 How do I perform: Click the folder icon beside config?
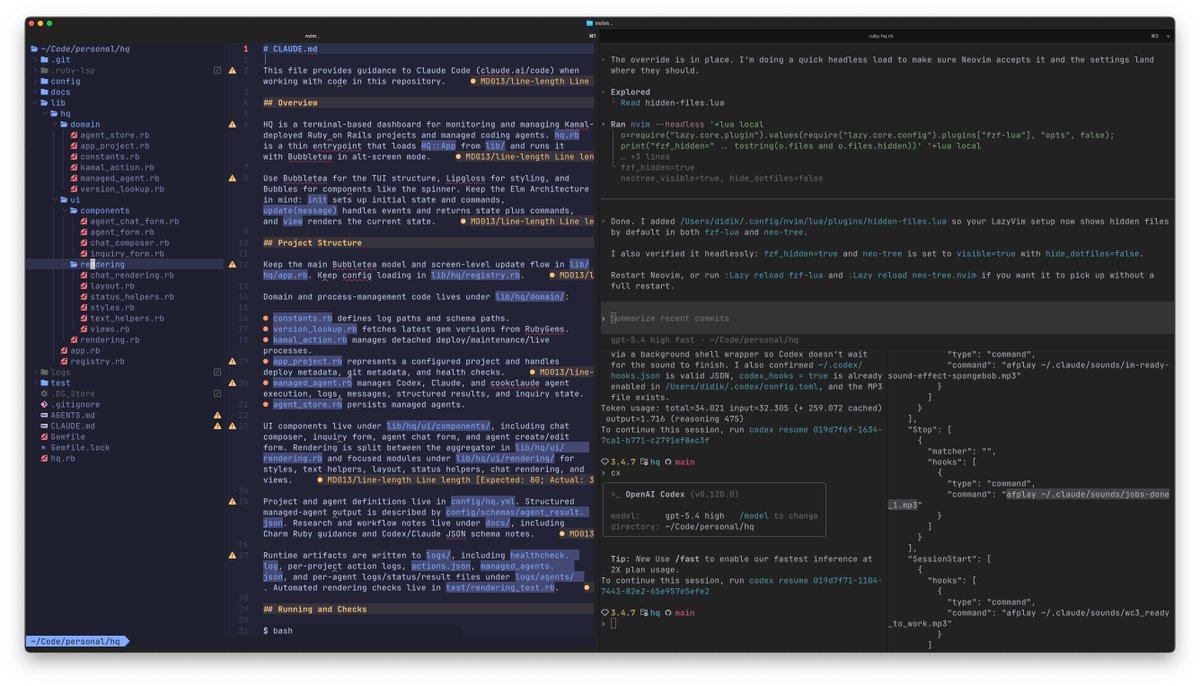(45, 81)
